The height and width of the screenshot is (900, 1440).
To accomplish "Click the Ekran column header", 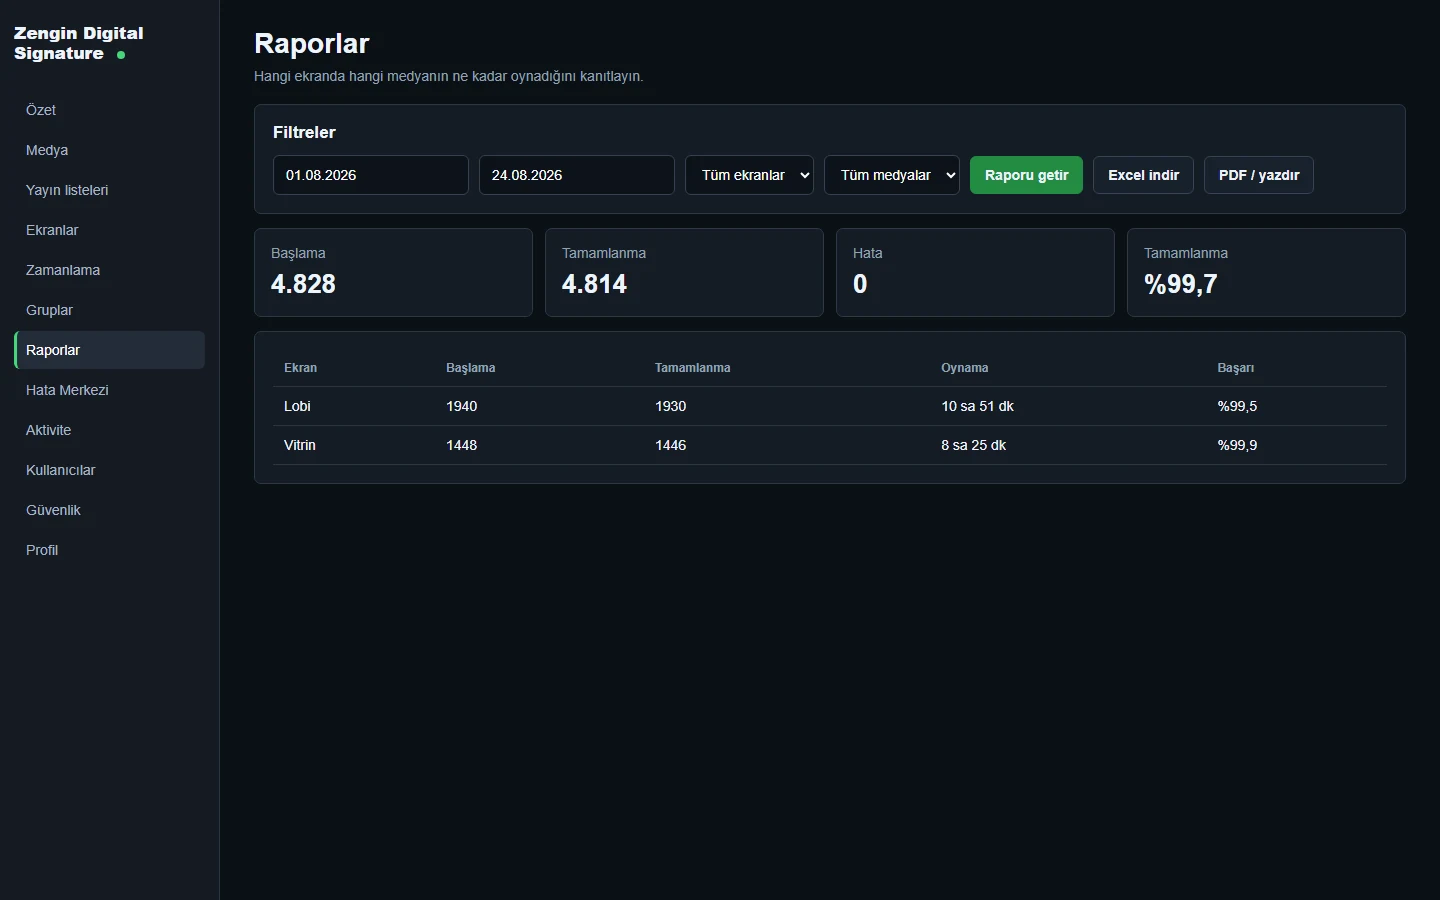I will tap(300, 368).
